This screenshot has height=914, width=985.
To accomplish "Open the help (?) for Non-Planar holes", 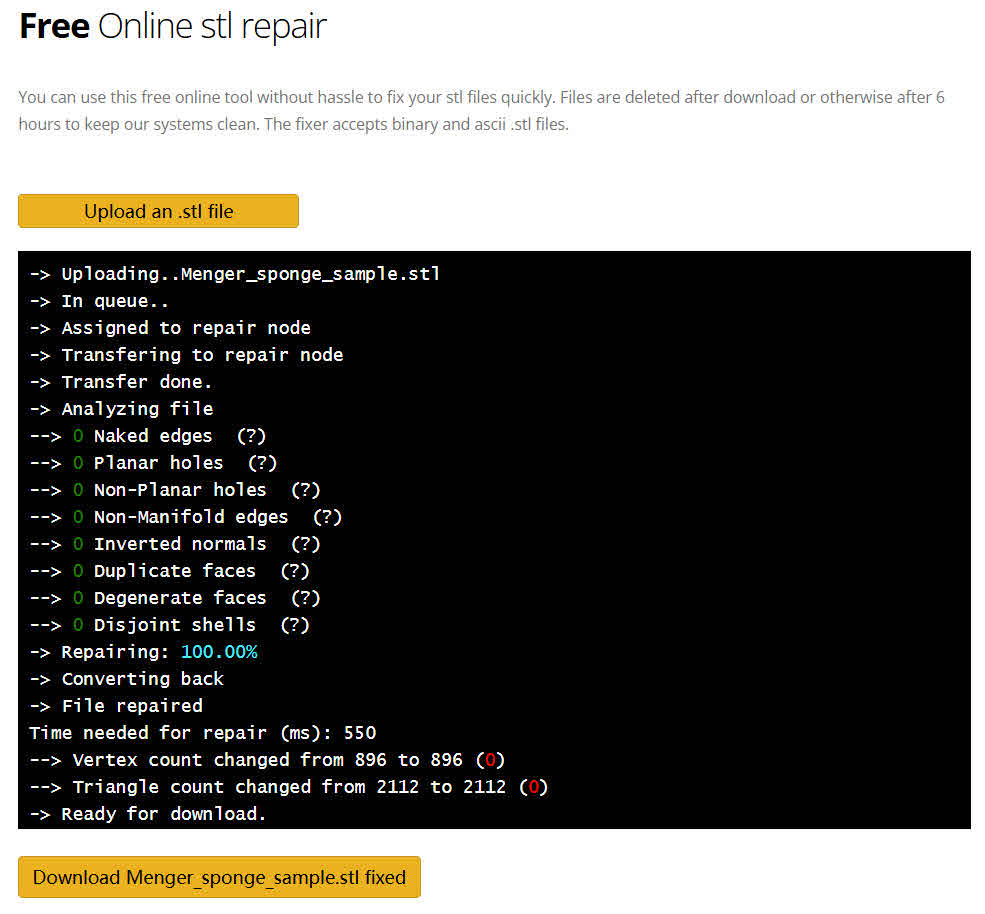I will tap(305, 490).
